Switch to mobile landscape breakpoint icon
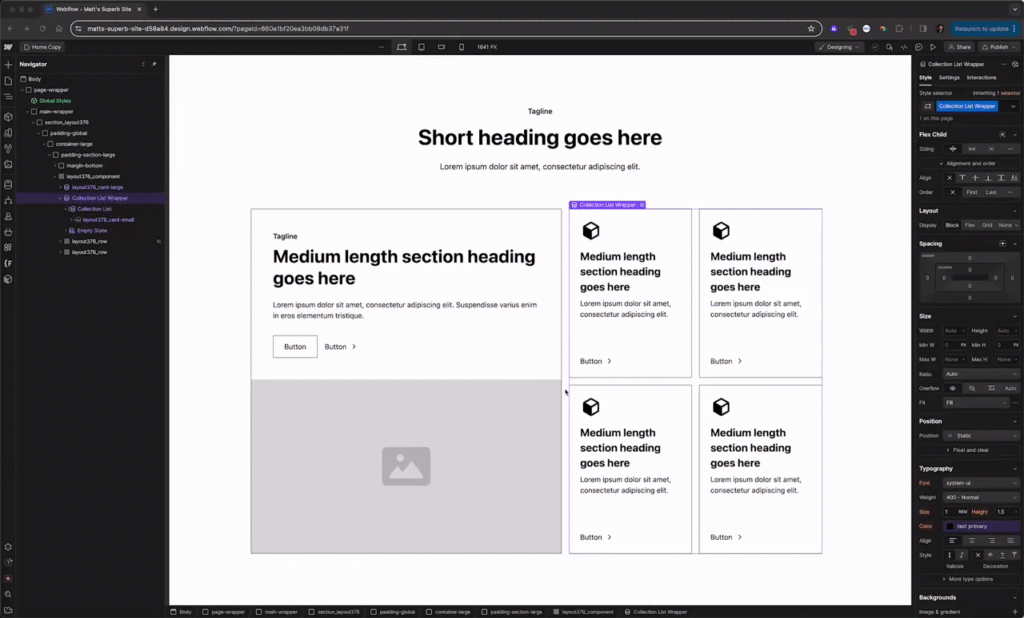The height and width of the screenshot is (618, 1024). coord(441,47)
